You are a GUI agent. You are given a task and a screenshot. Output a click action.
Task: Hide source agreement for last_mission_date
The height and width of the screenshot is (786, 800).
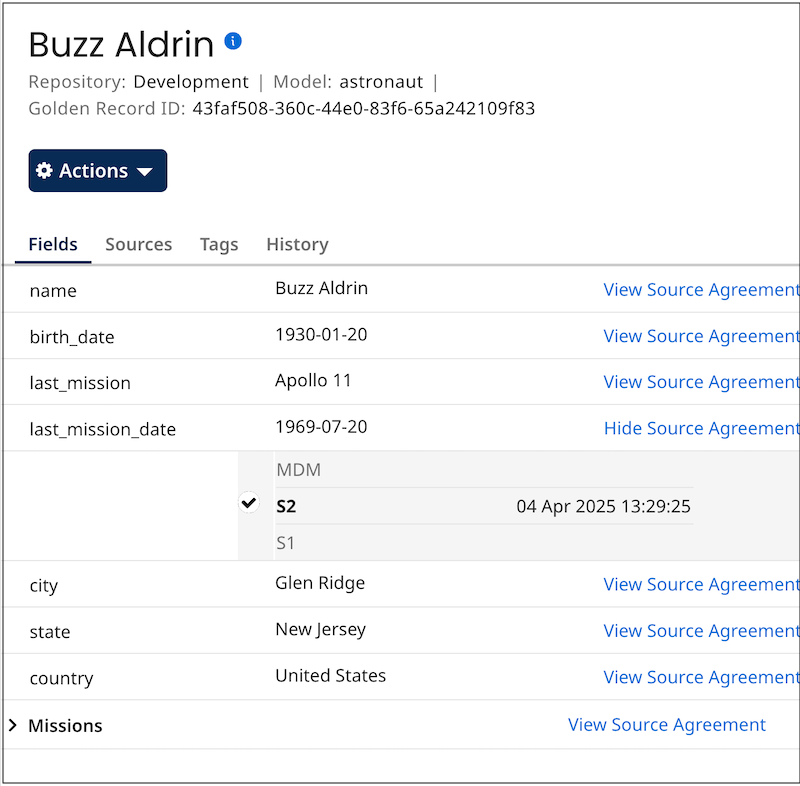(700, 428)
